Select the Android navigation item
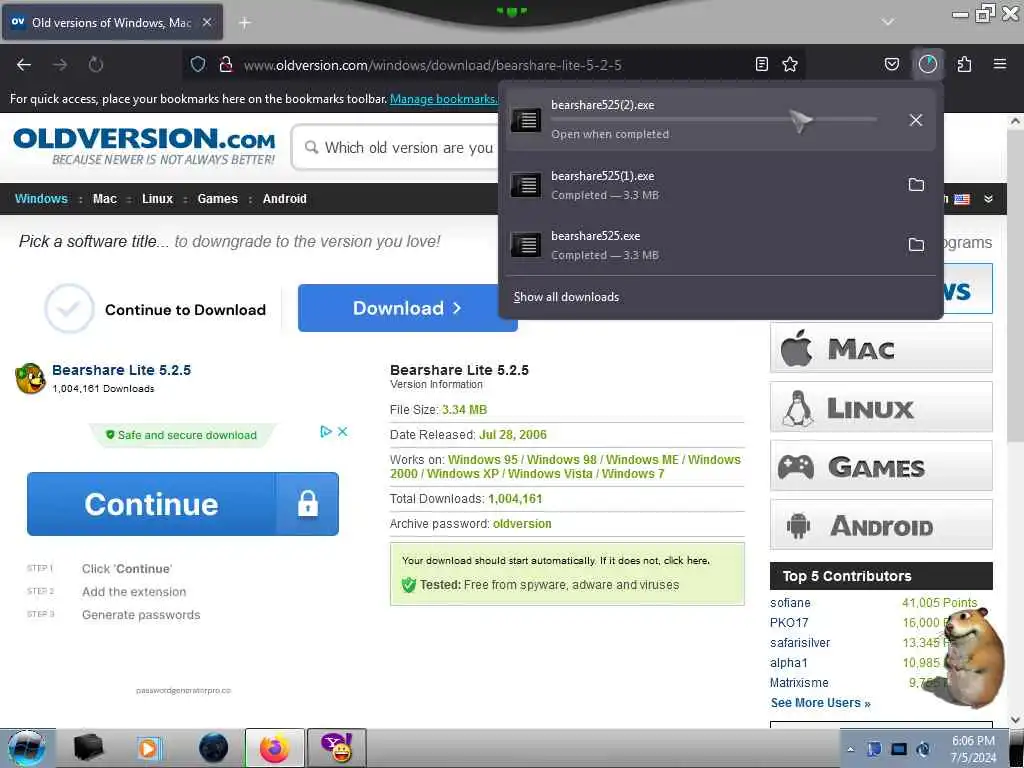This screenshot has width=1024, height=768. pos(285,199)
